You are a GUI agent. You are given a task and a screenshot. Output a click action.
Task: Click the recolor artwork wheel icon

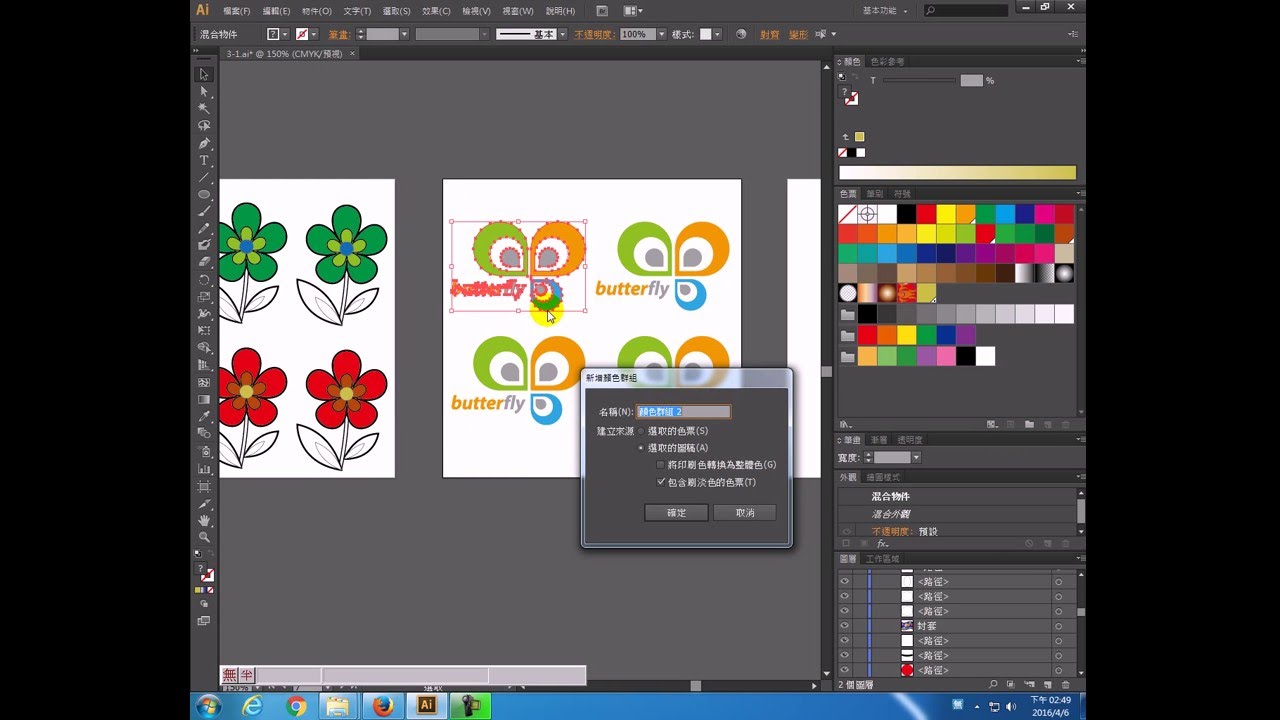coord(741,34)
